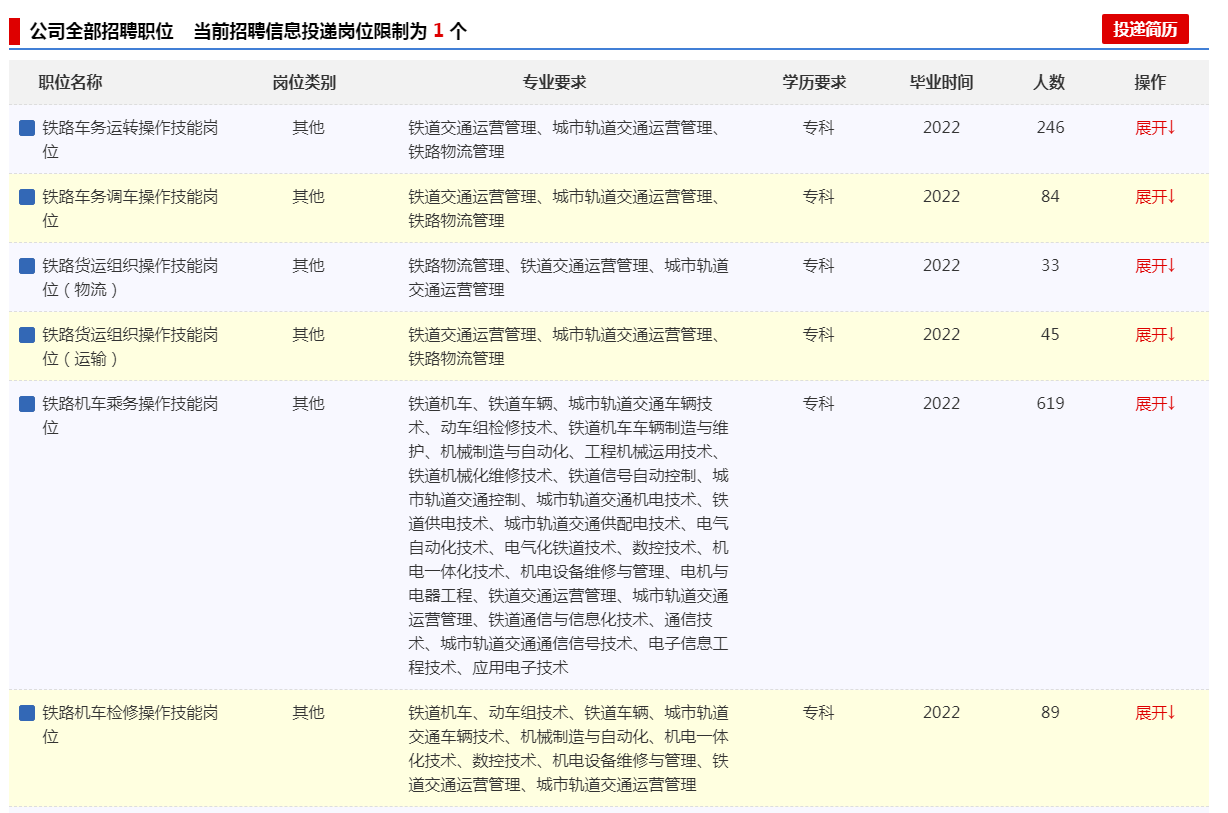Open the 铁路机车乘务操作技能岗位 title text
The image size is (1228, 813).
tap(129, 404)
